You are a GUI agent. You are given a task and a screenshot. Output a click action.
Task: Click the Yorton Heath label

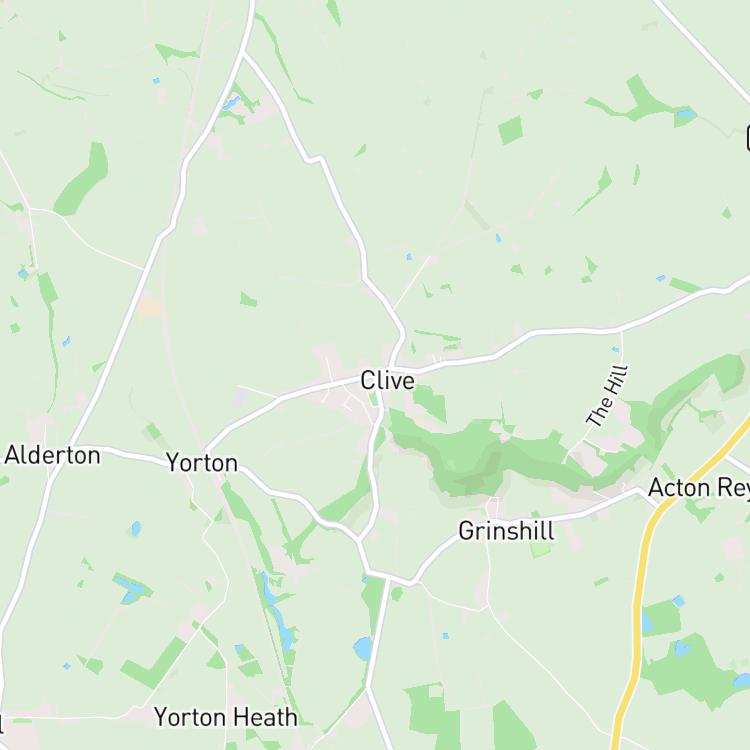click(226, 717)
